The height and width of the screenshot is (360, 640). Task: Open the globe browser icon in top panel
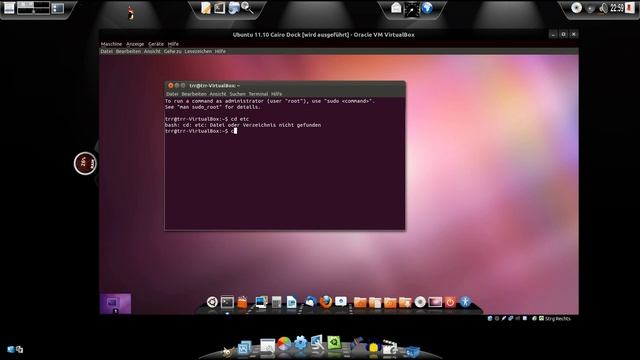(x=427, y=8)
